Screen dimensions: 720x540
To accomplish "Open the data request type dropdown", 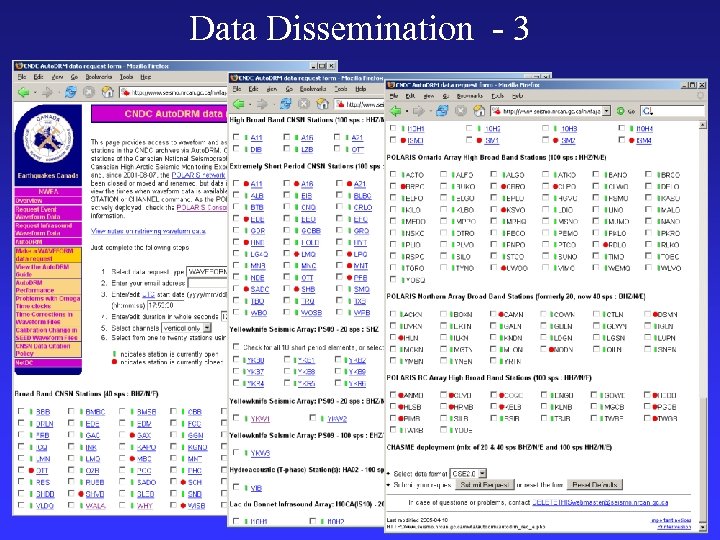I will tap(206, 271).
